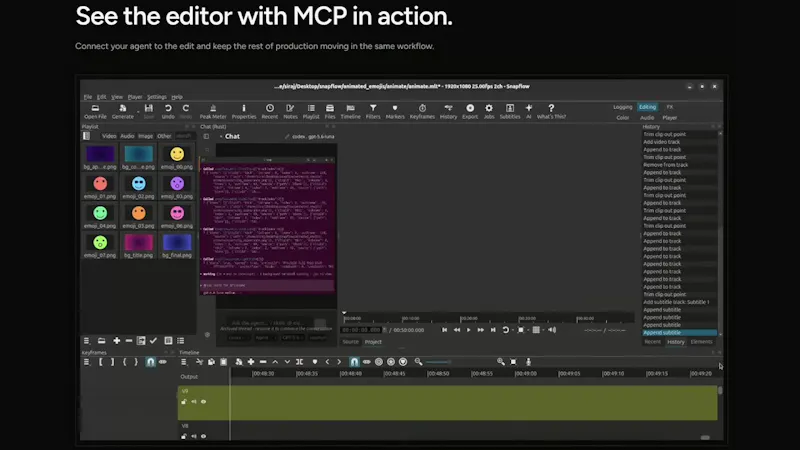
Task: Hide track V8 with eye icon
Action: [x=204, y=436]
